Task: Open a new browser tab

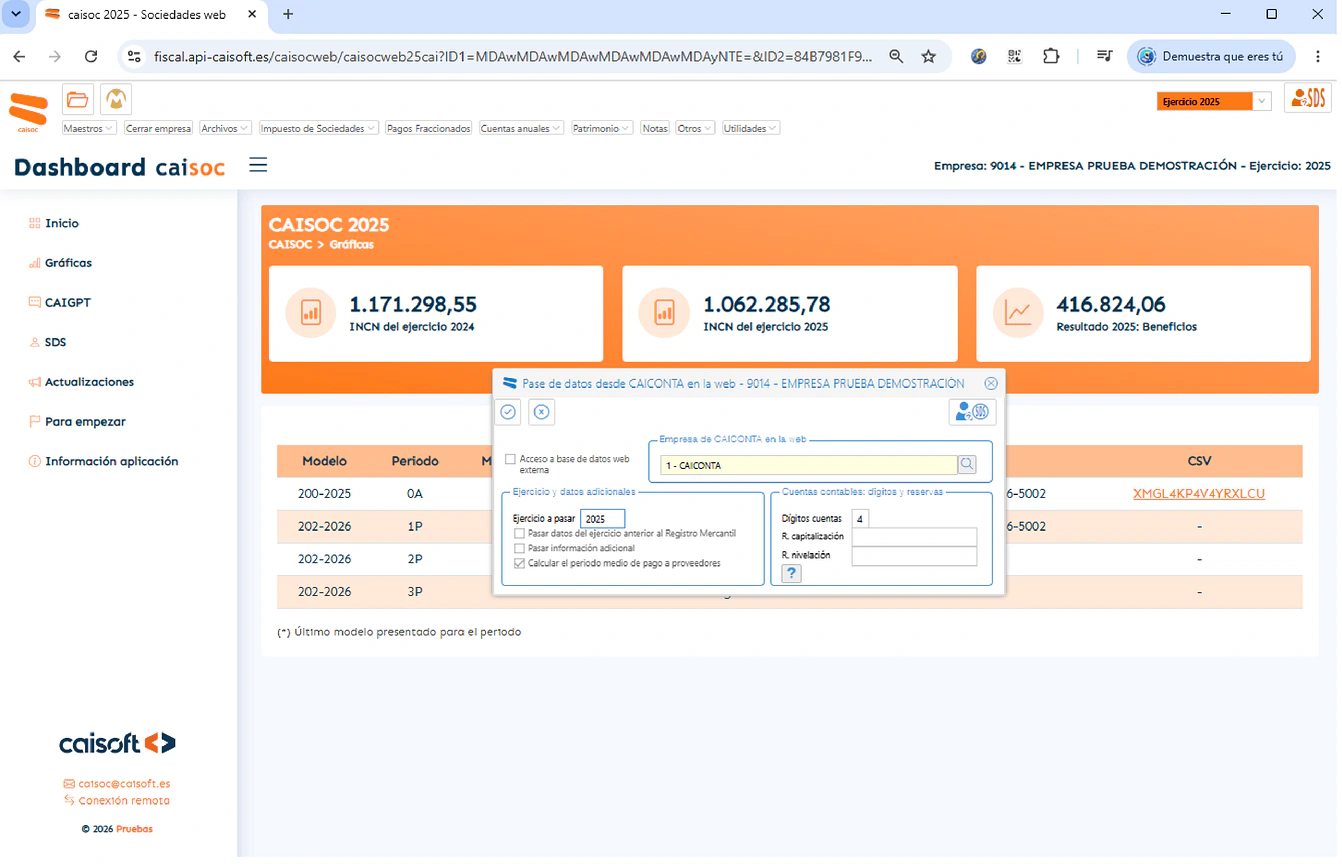Action: coord(288,14)
